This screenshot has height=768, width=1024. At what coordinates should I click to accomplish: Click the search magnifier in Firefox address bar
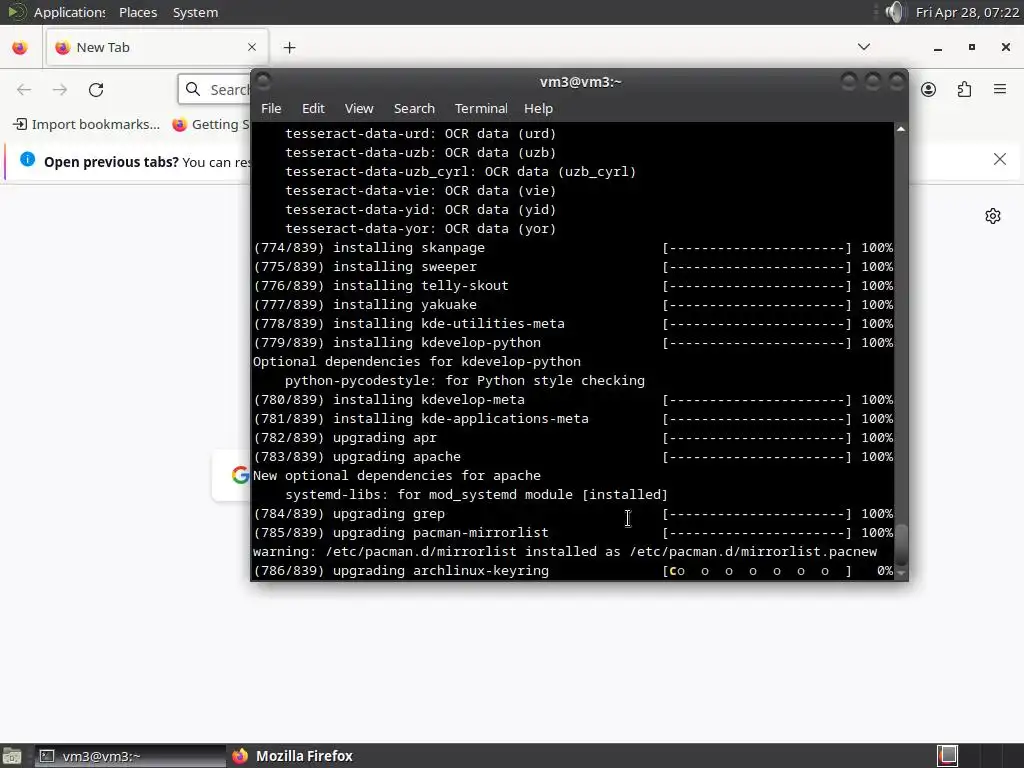[193, 89]
